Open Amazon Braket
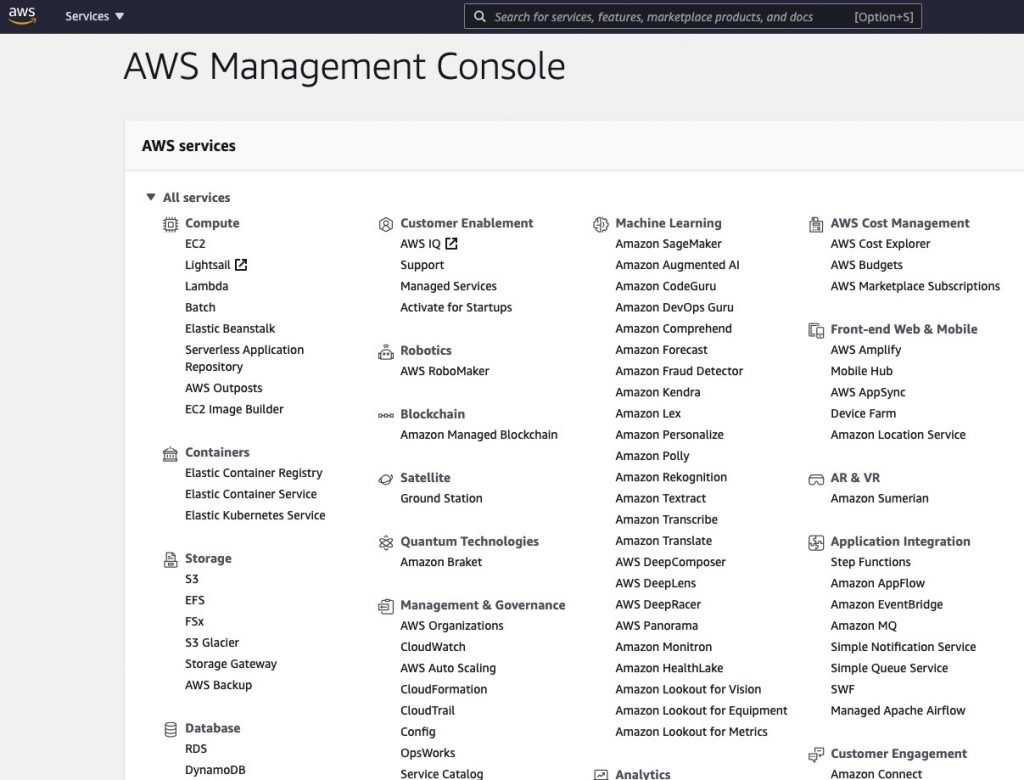 [x=441, y=562]
